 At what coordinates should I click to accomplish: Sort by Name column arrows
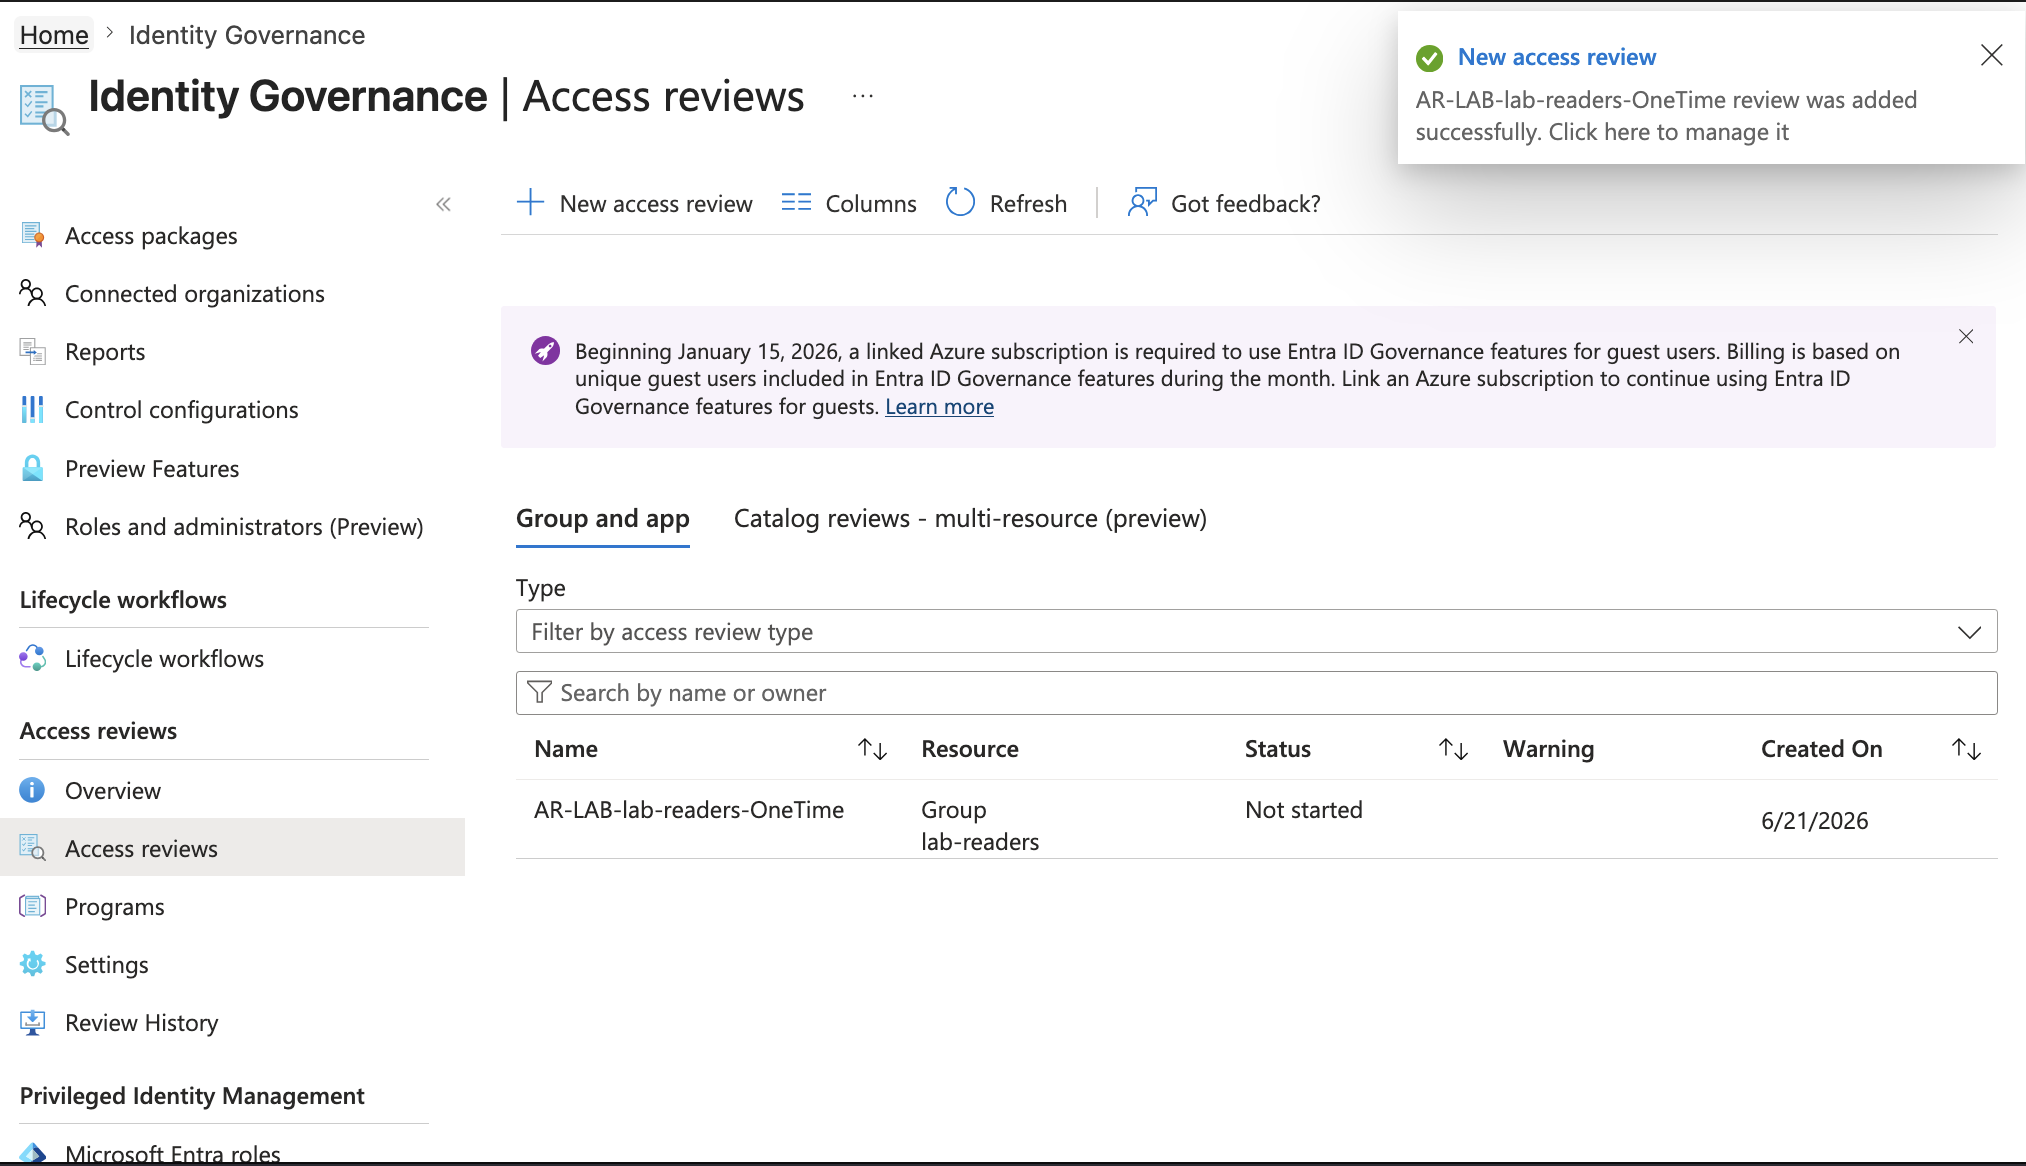[872, 749]
